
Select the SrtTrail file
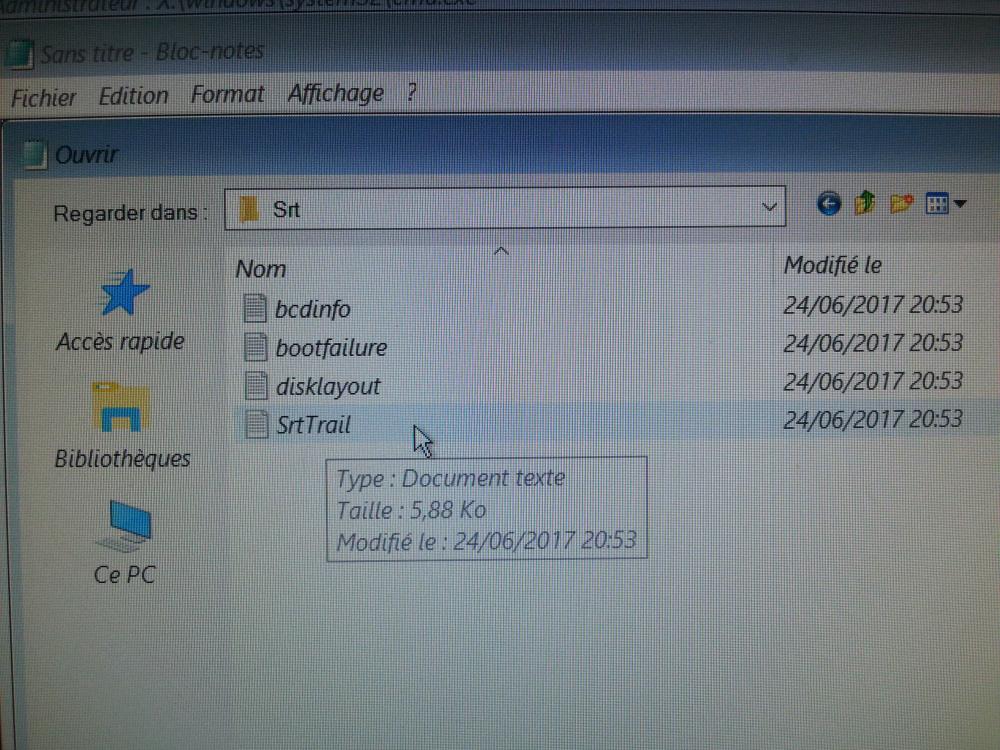click(x=313, y=424)
